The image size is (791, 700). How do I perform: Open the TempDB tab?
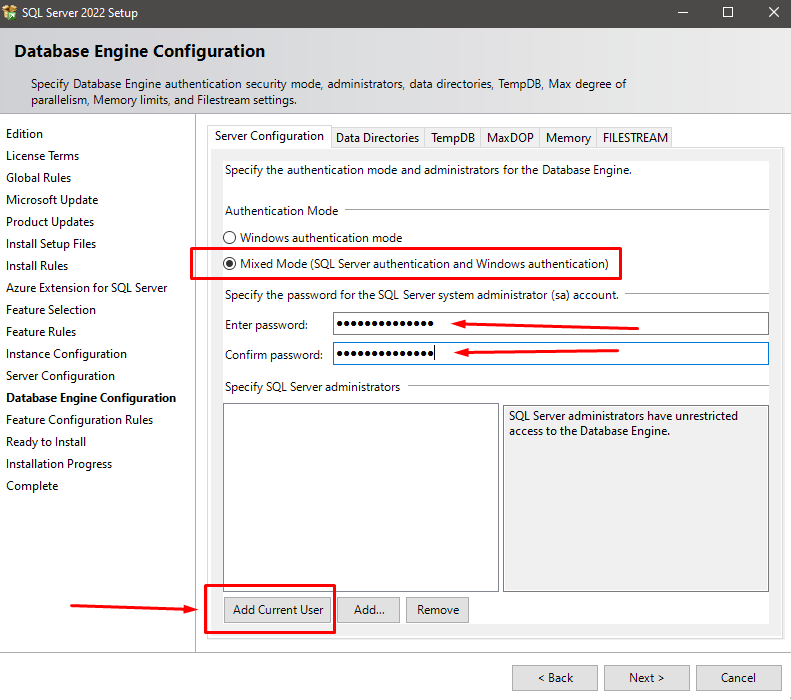tap(453, 138)
